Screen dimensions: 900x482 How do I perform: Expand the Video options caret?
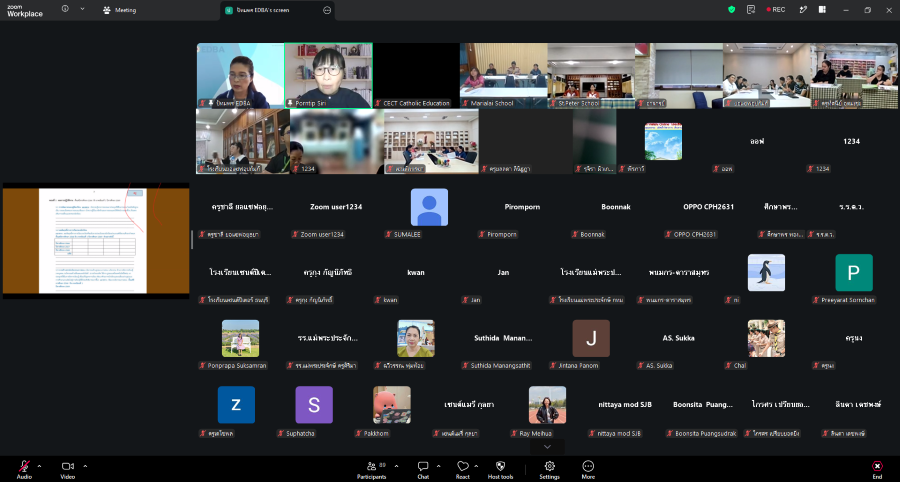point(85,466)
